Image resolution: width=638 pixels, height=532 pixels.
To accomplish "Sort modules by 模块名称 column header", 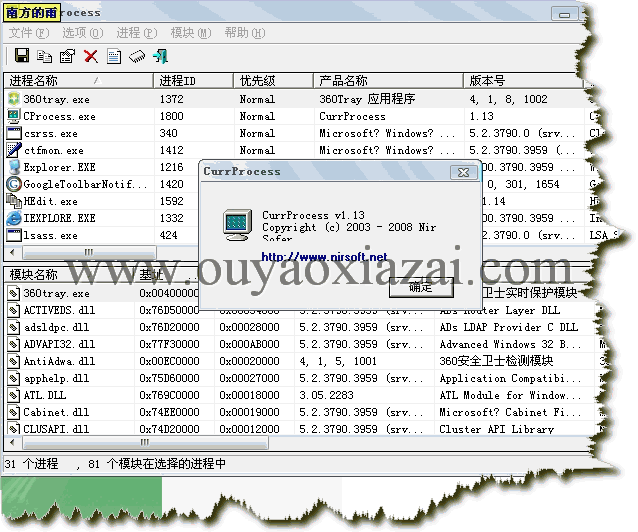I will (69, 274).
